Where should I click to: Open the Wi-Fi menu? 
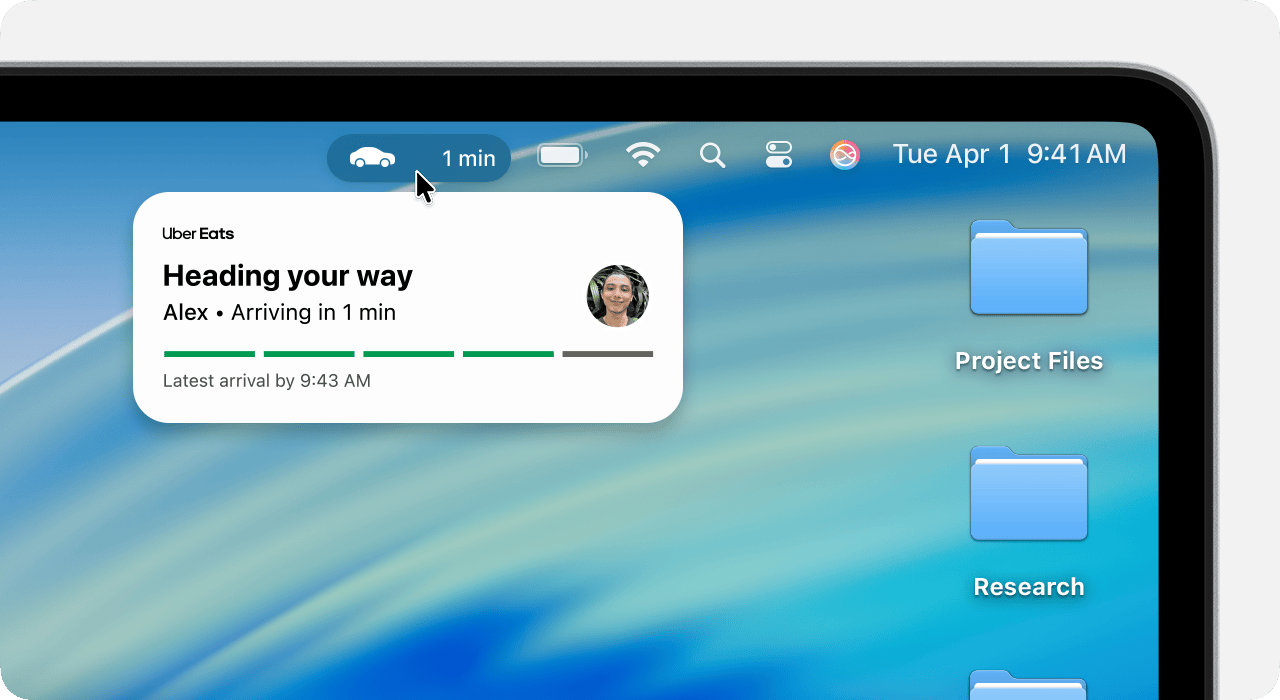(x=643, y=154)
